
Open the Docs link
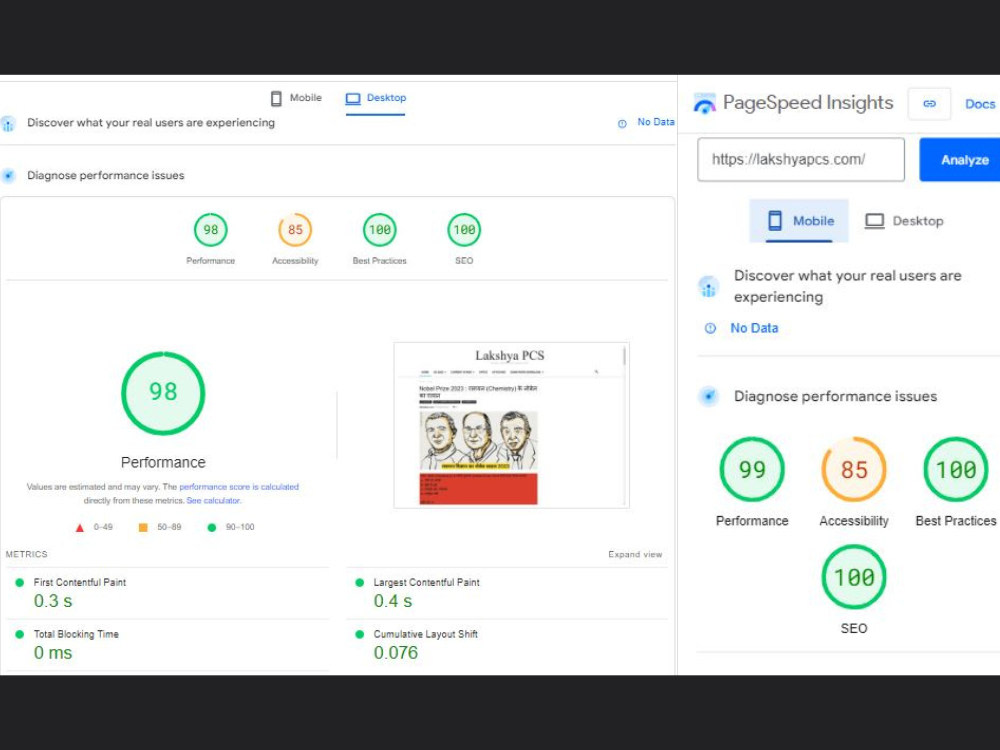pos(980,103)
